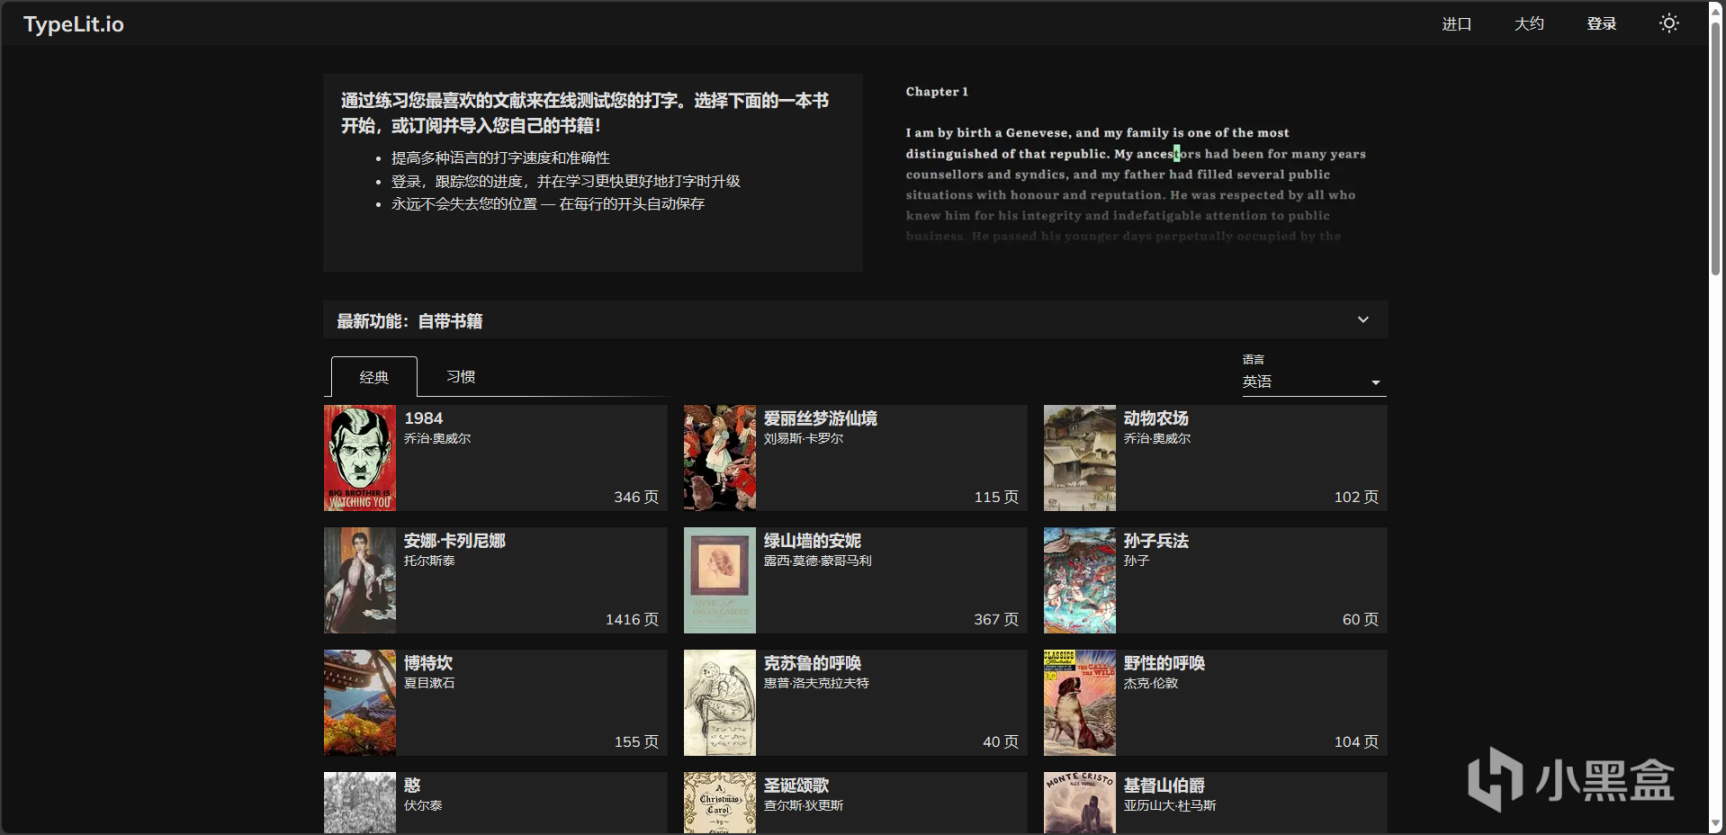The height and width of the screenshot is (835, 1726).
Task: Select the 基督山伯爵 cover image
Action: pos(1080,803)
